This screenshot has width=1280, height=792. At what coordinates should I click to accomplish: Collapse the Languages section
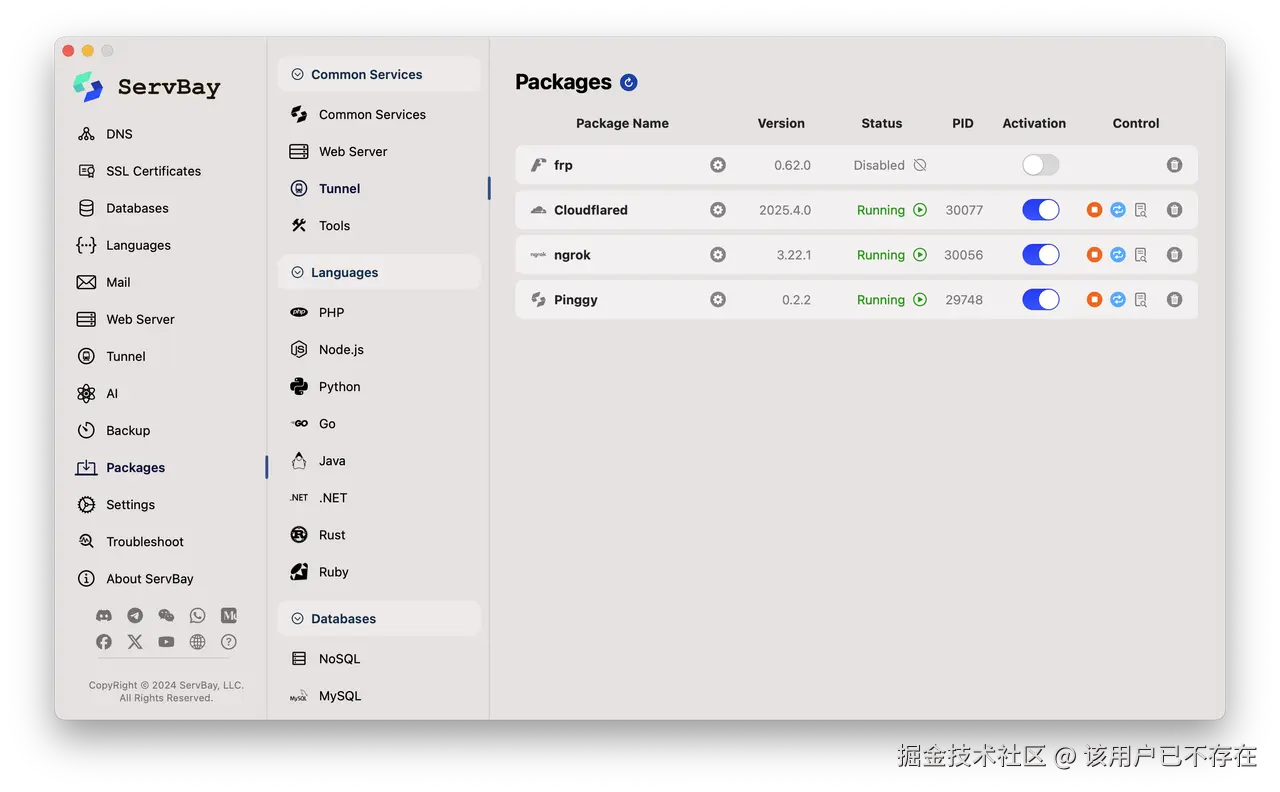[379, 273]
